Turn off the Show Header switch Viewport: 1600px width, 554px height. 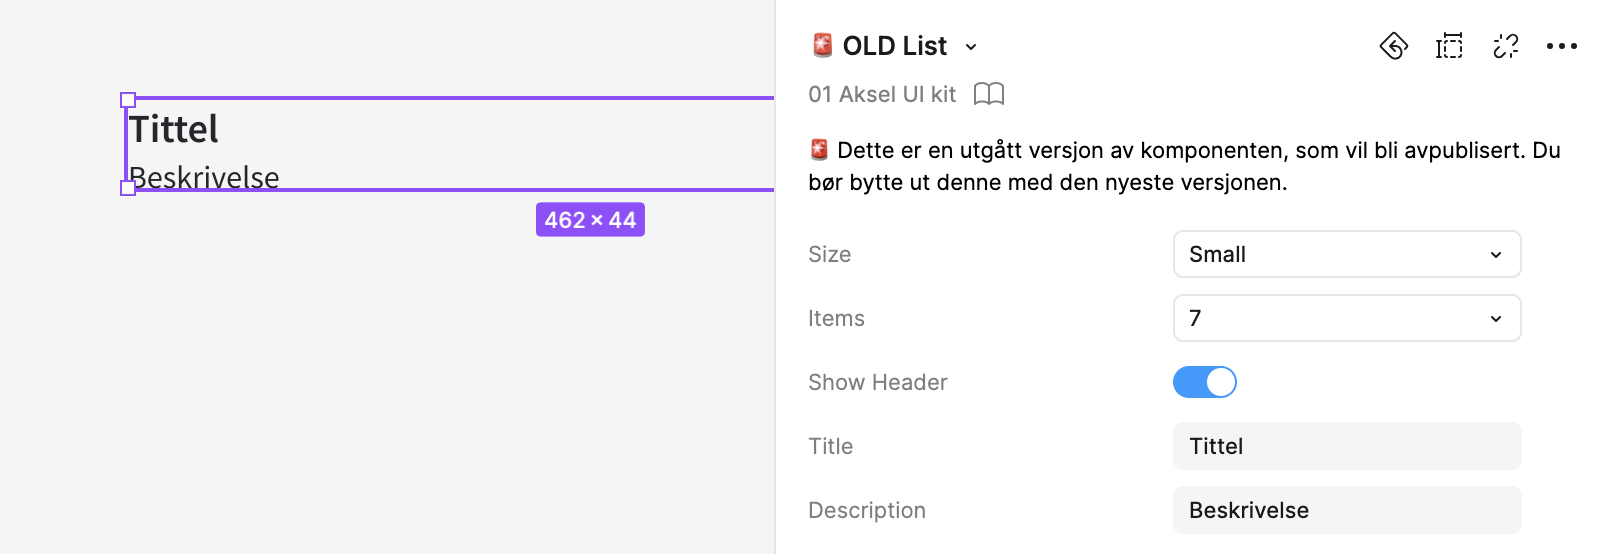click(1204, 382)
